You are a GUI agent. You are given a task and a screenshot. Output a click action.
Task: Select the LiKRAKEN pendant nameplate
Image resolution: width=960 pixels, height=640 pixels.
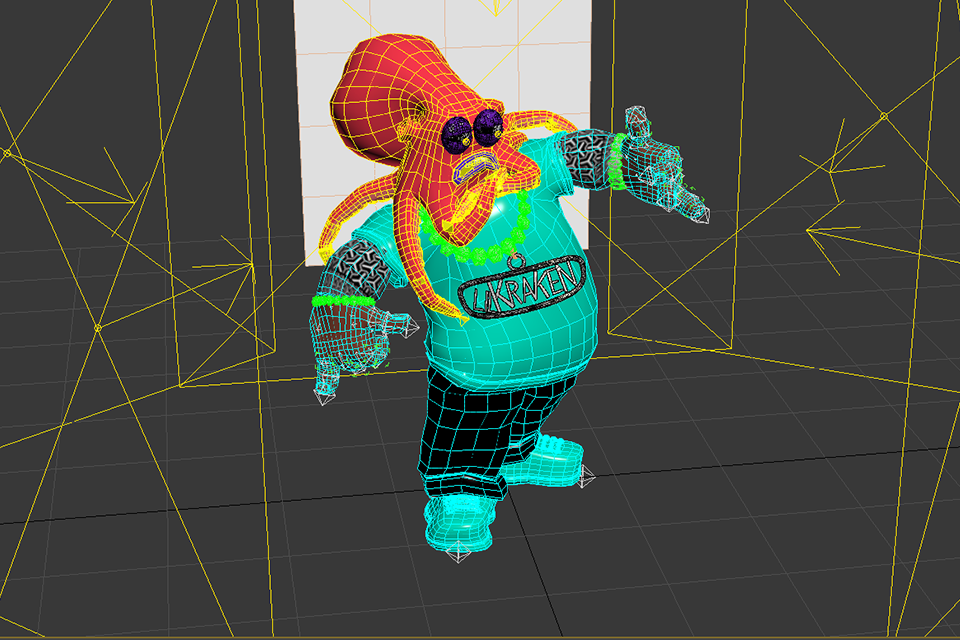pyautogui.click(x=521, y=287)
